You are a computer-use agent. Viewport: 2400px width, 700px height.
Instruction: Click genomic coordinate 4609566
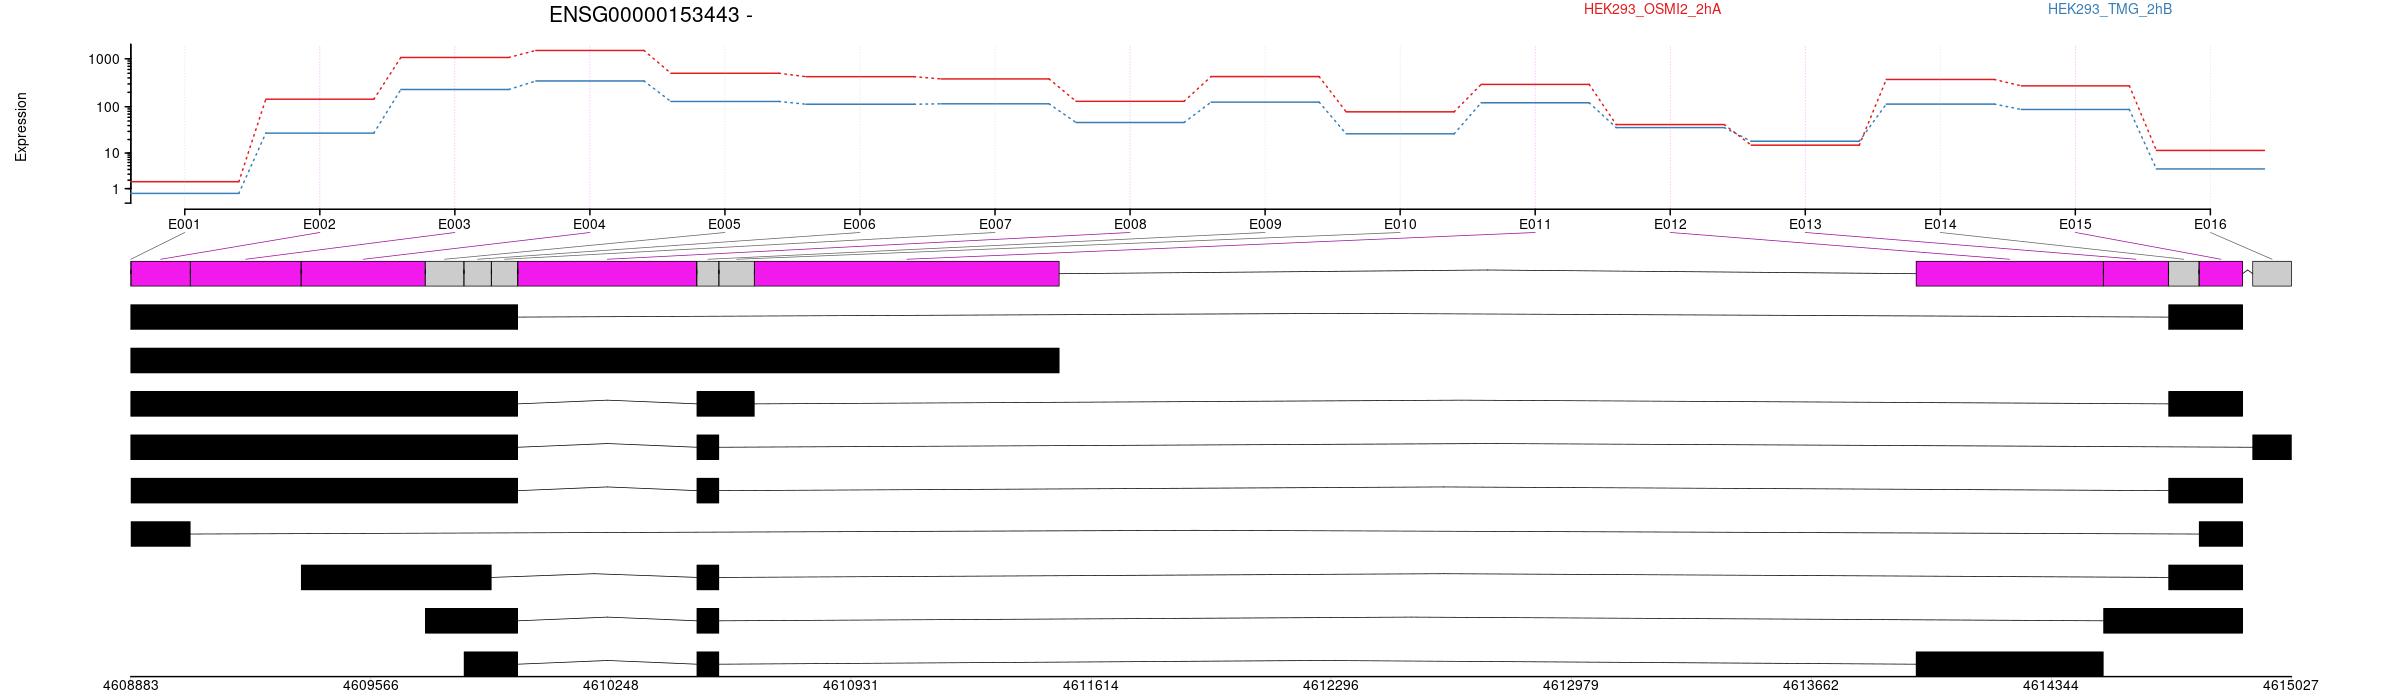coord(370,686)
